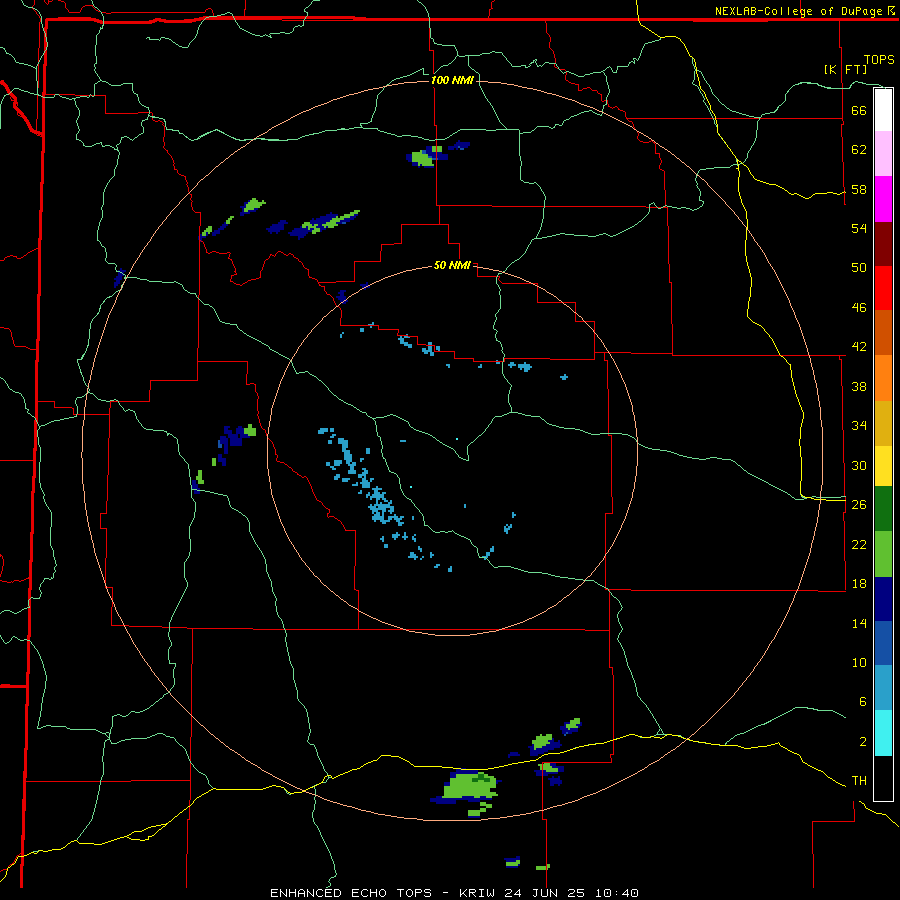Select the '50' scale label
Image resolution: width=900 pixels, height=900 pixels.
[x=859, y=267]
